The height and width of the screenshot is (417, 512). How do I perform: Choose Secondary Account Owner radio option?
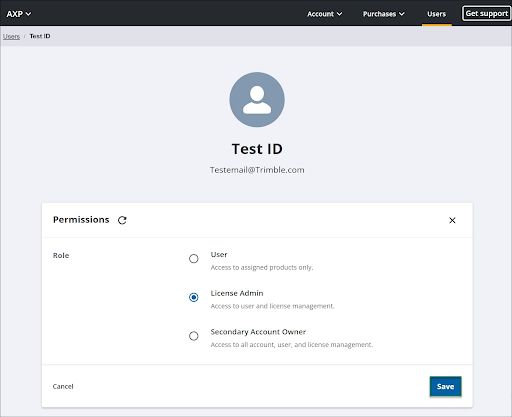(194, 336)
